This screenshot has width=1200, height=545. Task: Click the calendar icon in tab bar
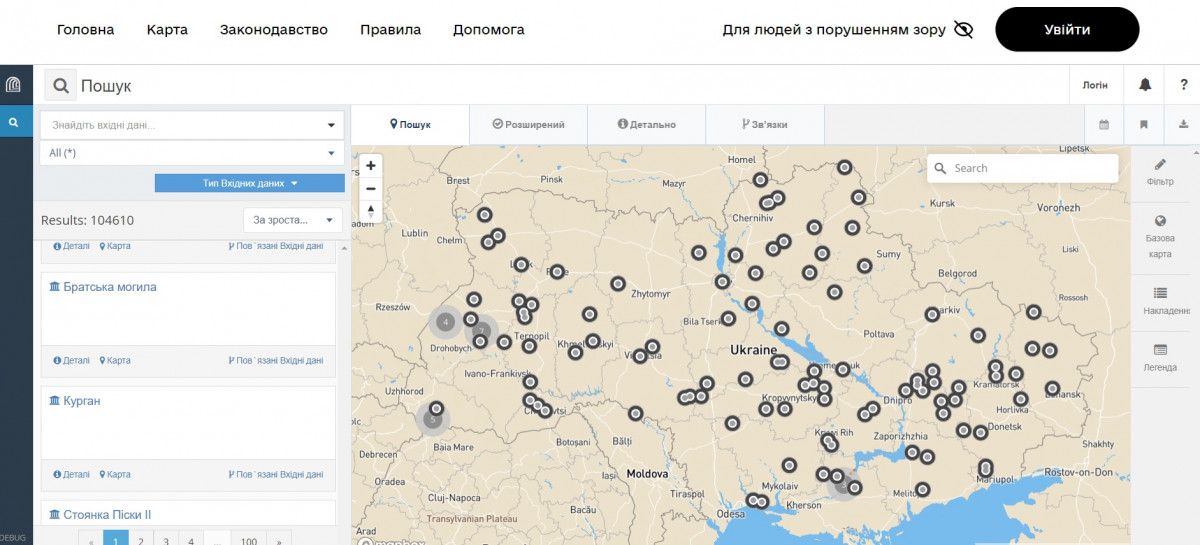[1104, 125]
